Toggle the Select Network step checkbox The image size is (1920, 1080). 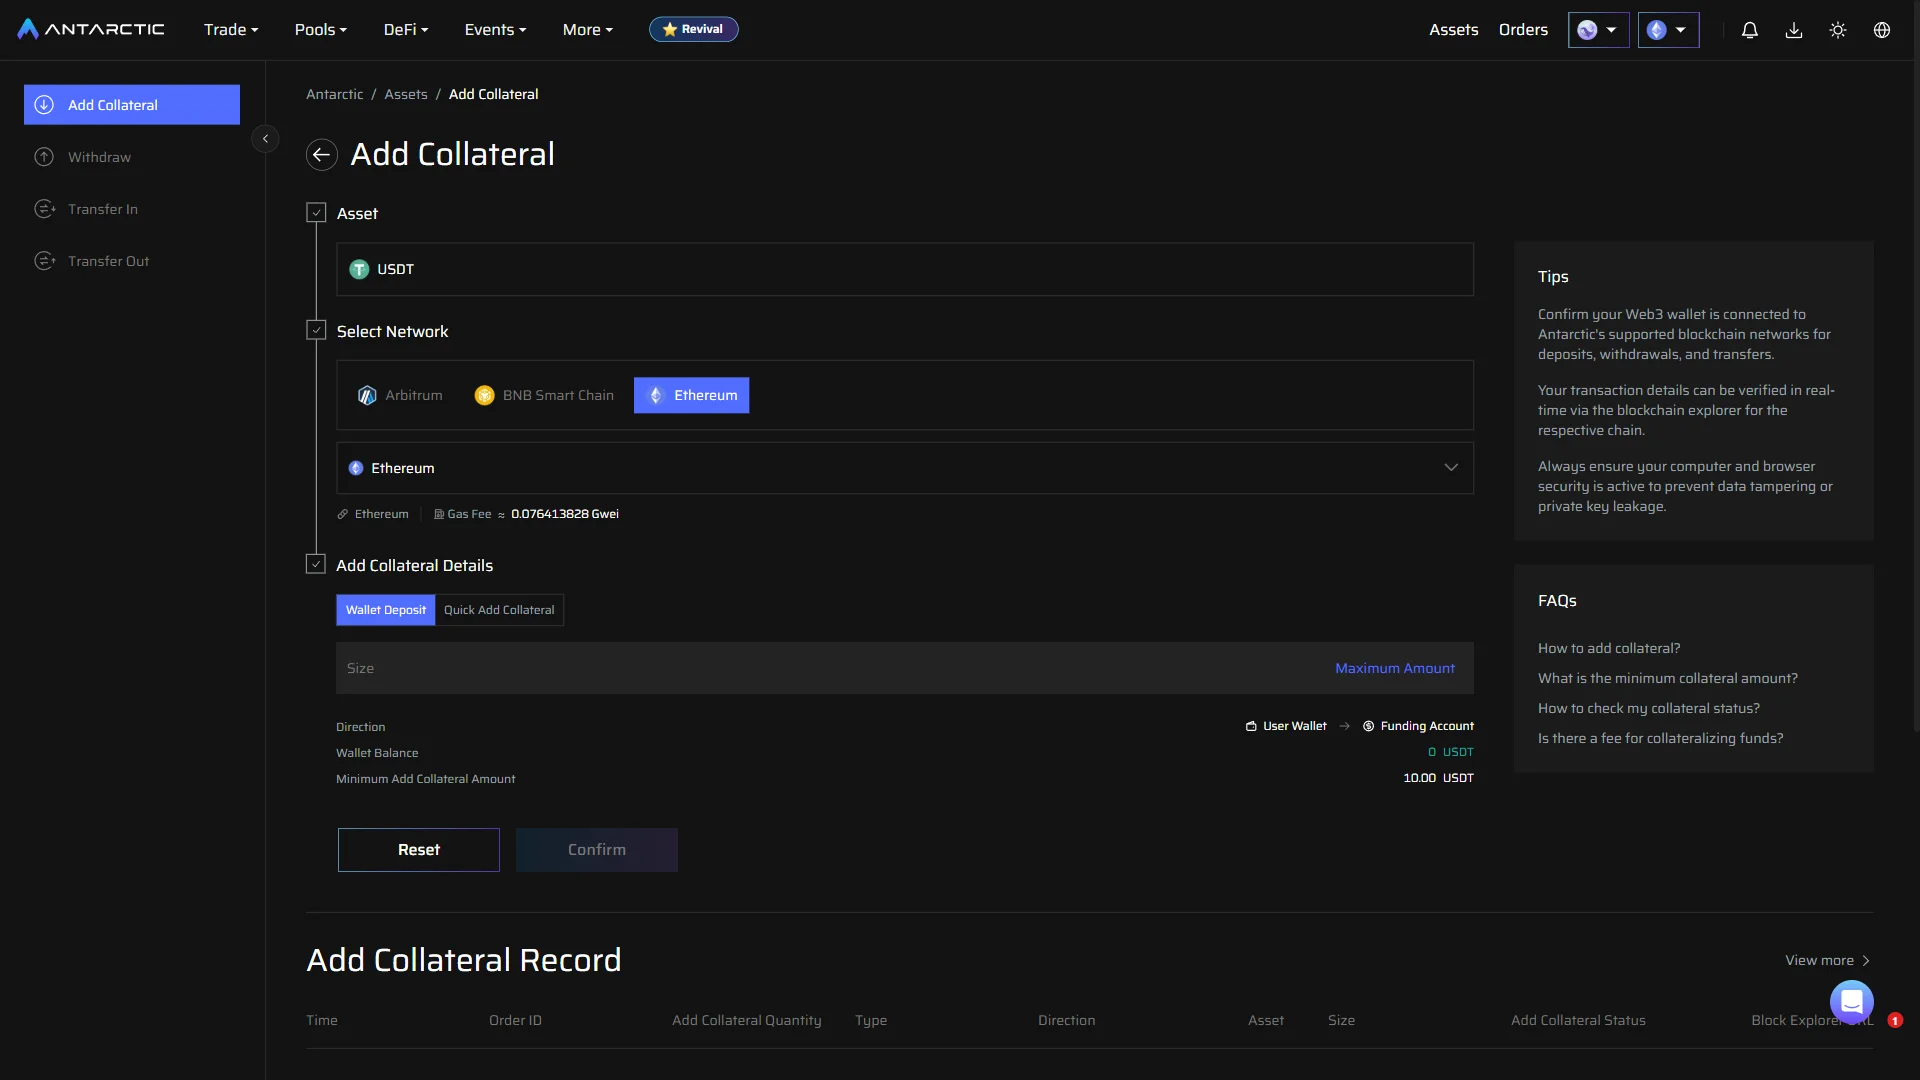click(316, 330)
